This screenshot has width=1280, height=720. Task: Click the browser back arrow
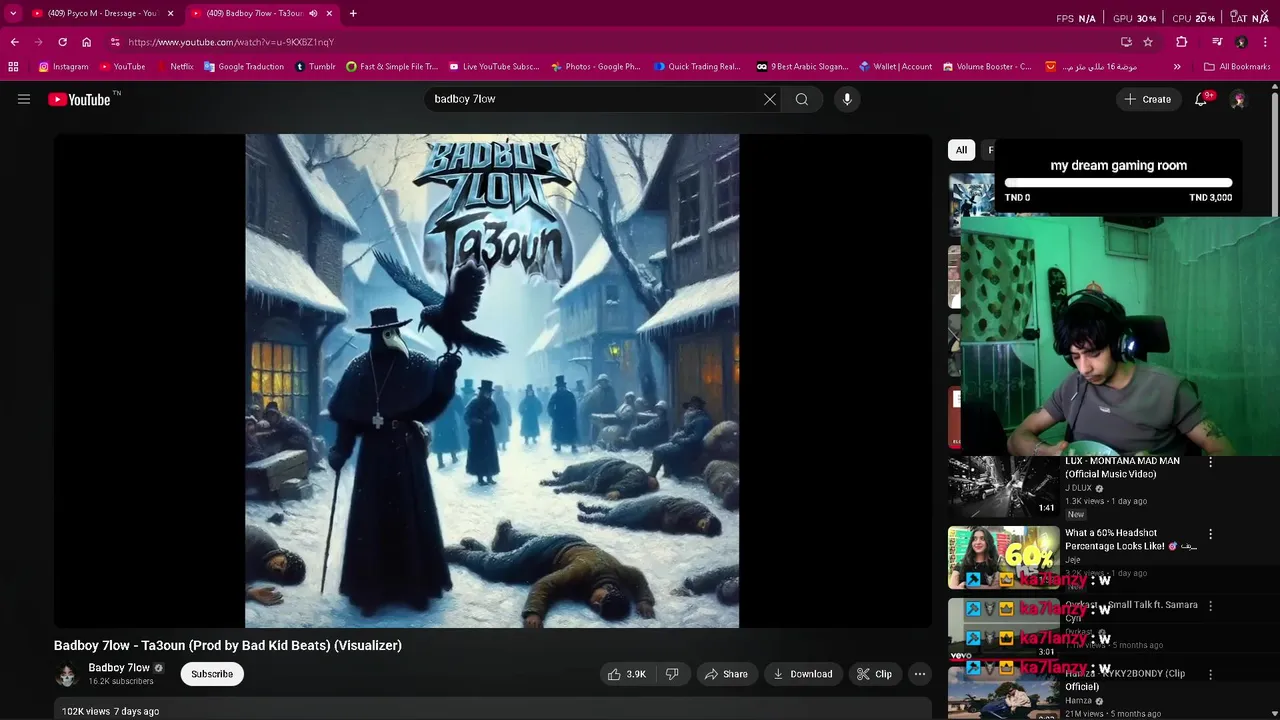[14, 42]
